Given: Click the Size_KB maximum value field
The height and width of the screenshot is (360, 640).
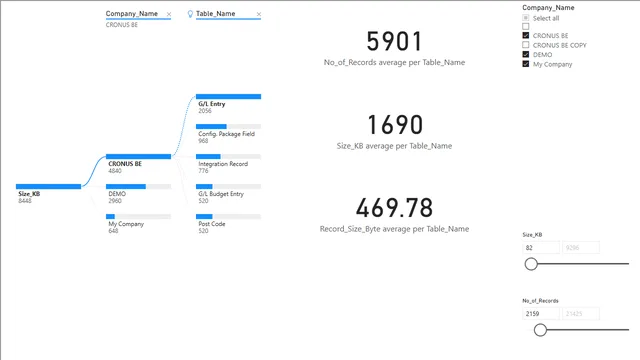Looking at the screenshot, I should pos(581,248).
